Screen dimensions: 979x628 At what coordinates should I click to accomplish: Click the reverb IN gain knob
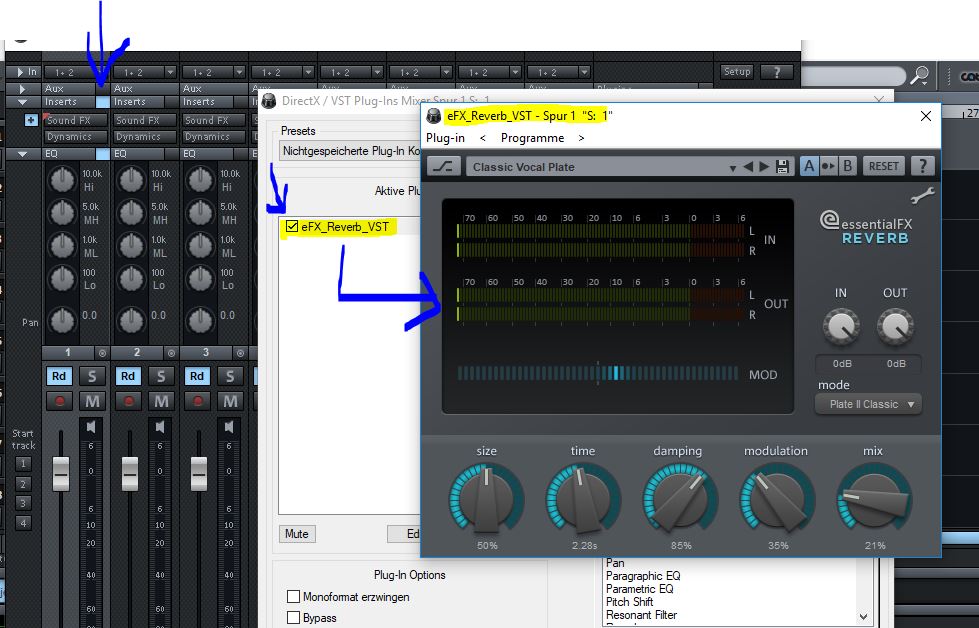(841, 326)
